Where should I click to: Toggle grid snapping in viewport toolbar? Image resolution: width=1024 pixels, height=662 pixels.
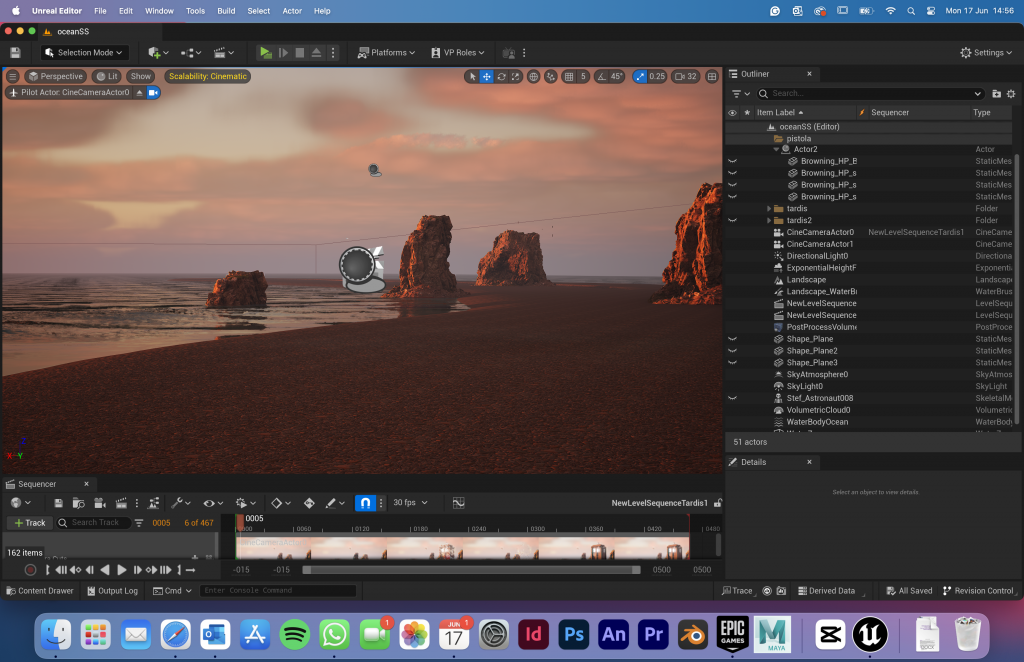[568, 76]
